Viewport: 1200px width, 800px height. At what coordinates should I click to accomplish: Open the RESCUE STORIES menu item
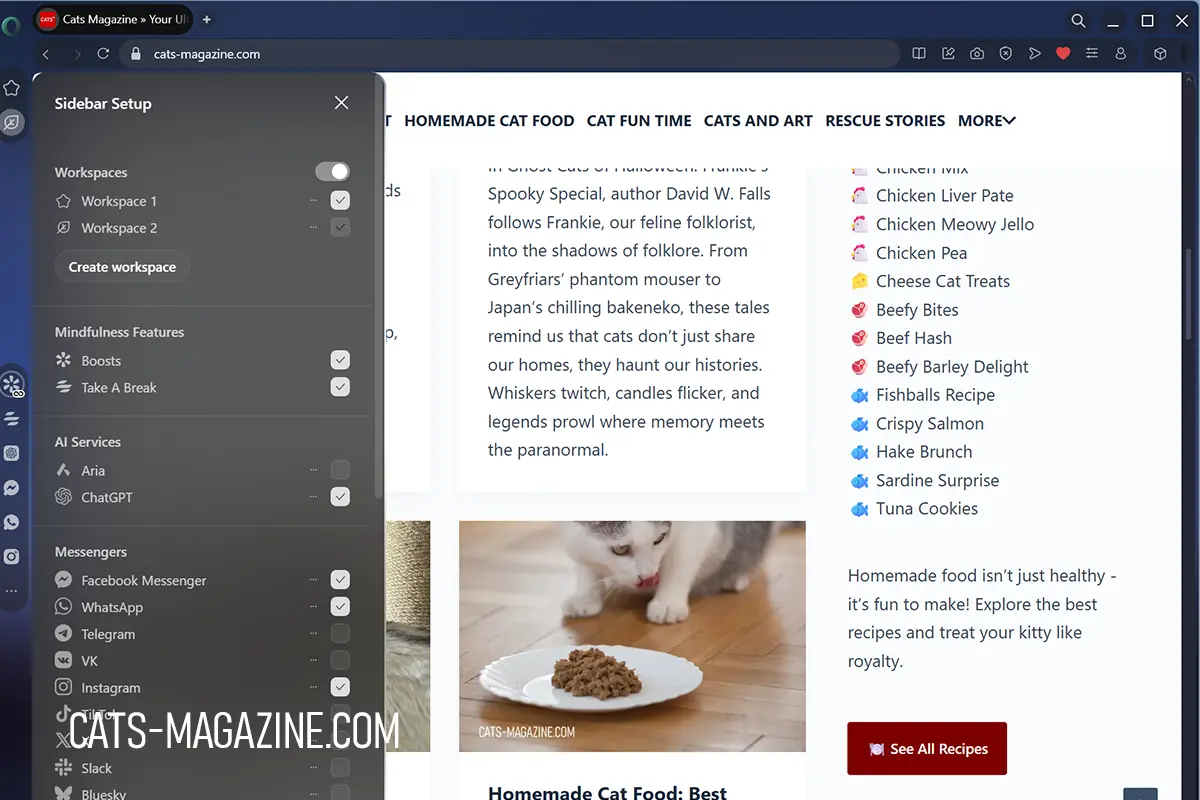click(x=885, y=121)
